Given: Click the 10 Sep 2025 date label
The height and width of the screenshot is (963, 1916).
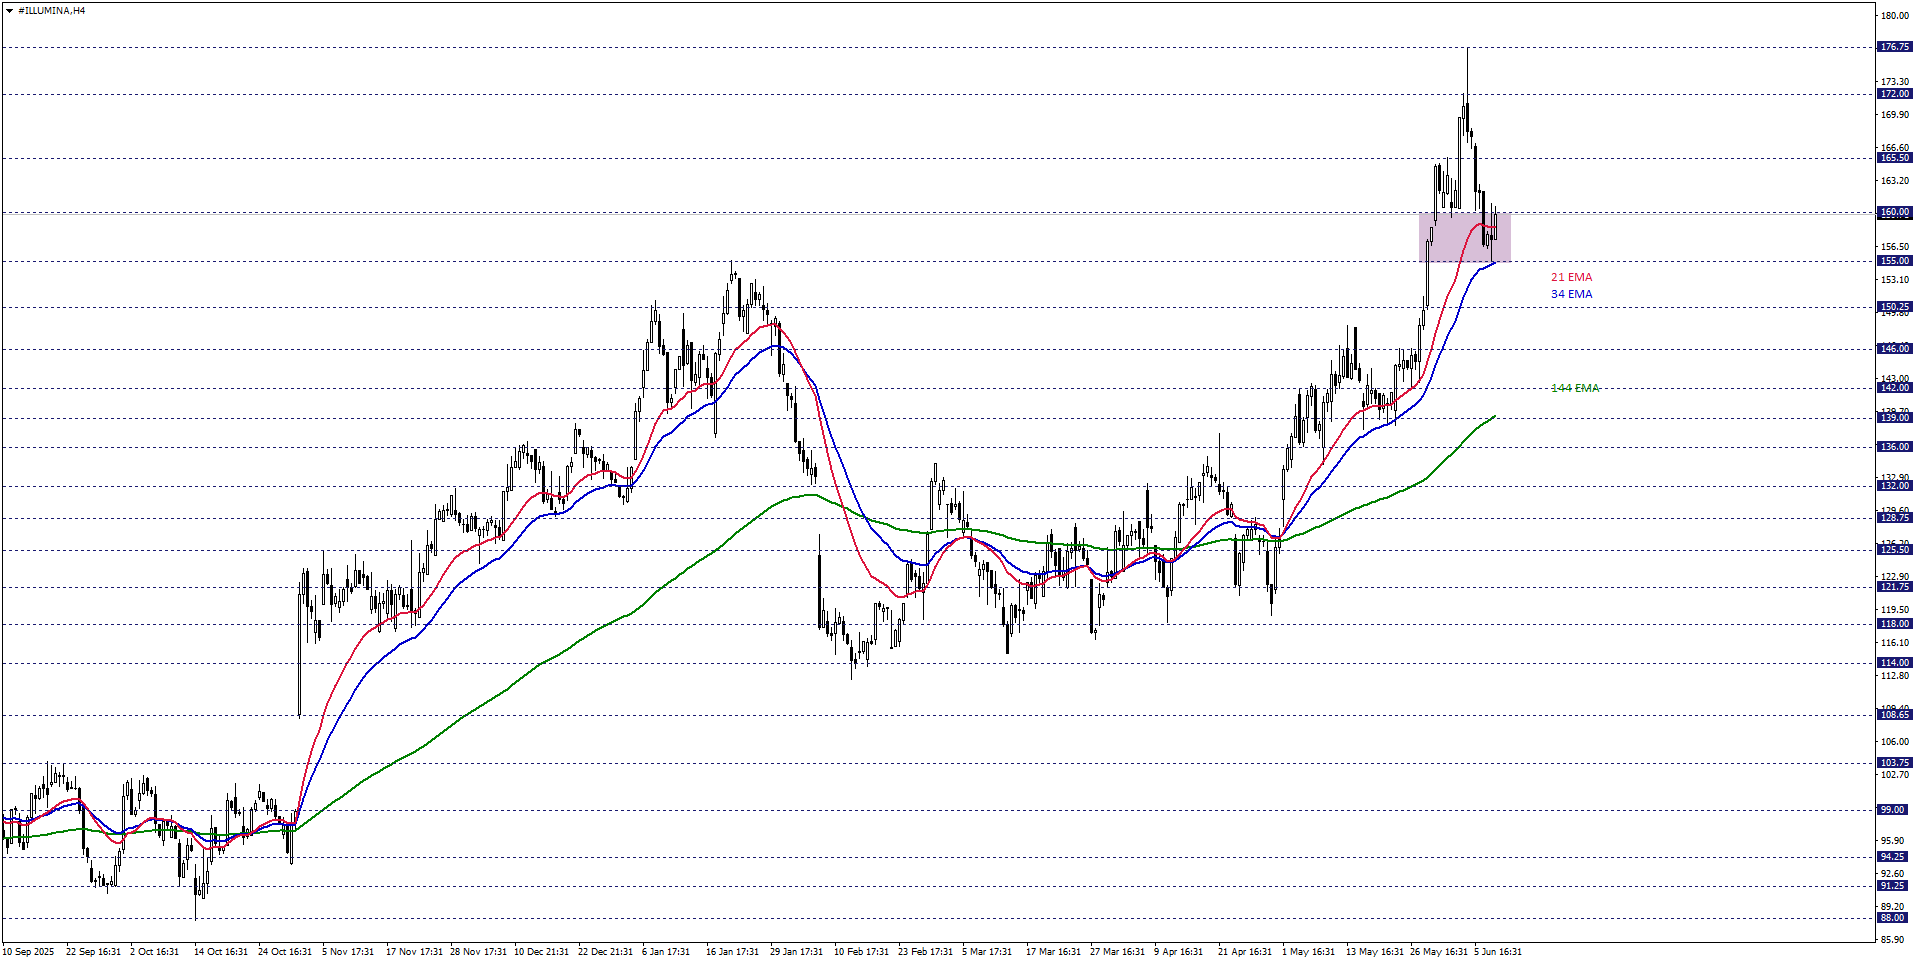Looking at the screenshot, I should pyautogui.click(x=28, y=952).
